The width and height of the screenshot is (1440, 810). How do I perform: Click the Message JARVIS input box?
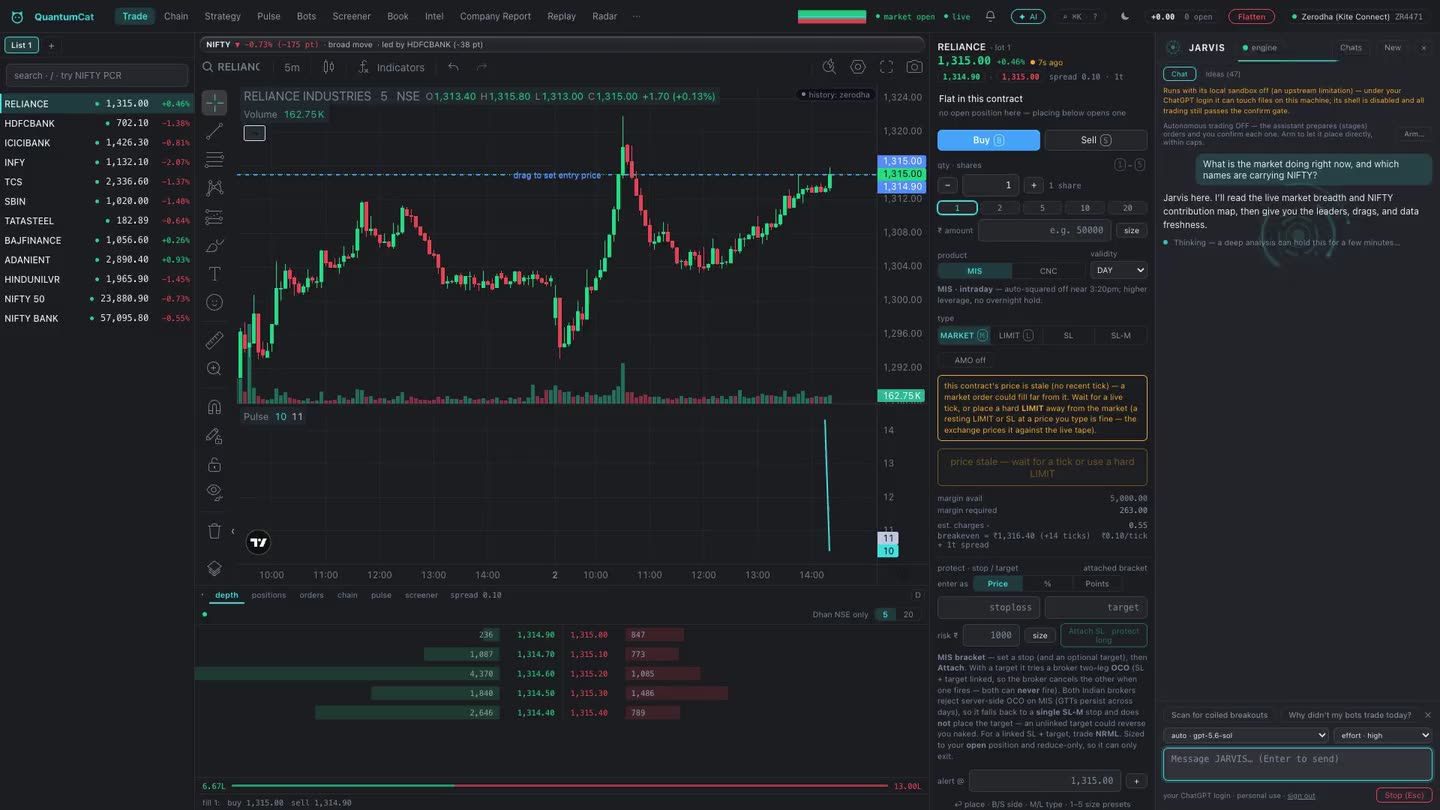[1298, 764]
